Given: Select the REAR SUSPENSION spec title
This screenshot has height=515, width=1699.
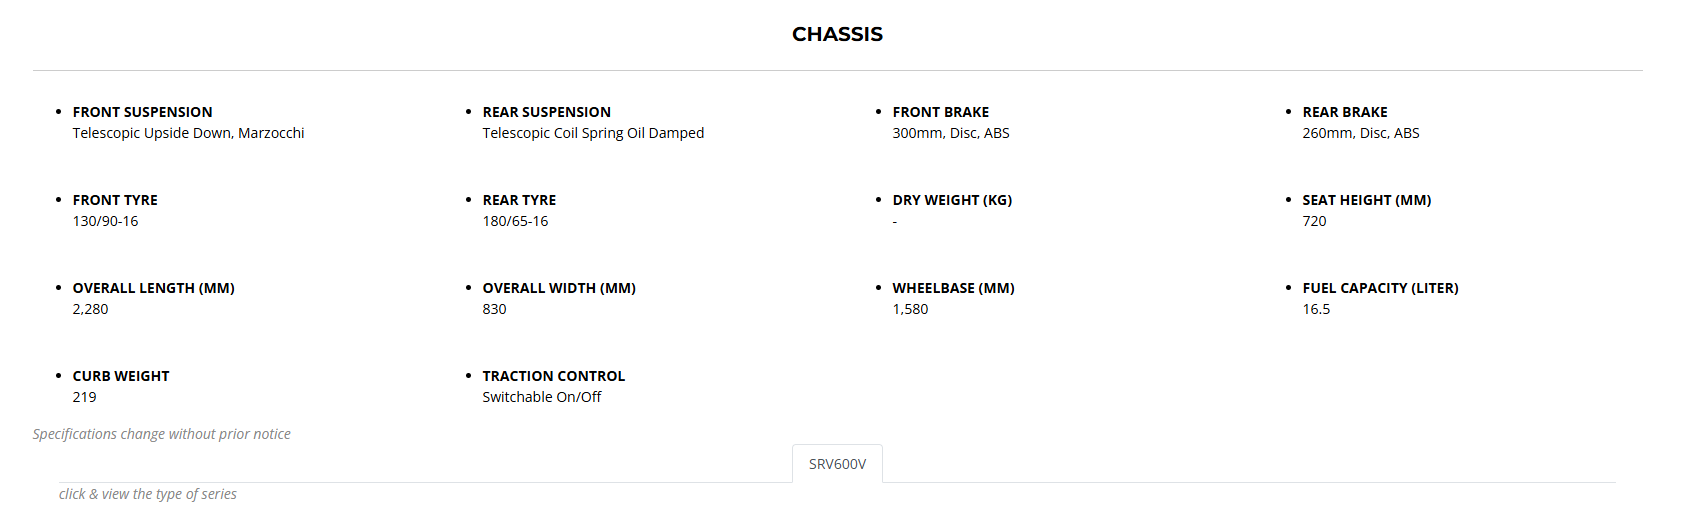Looking at the screenshot, I should coord(546,112).
